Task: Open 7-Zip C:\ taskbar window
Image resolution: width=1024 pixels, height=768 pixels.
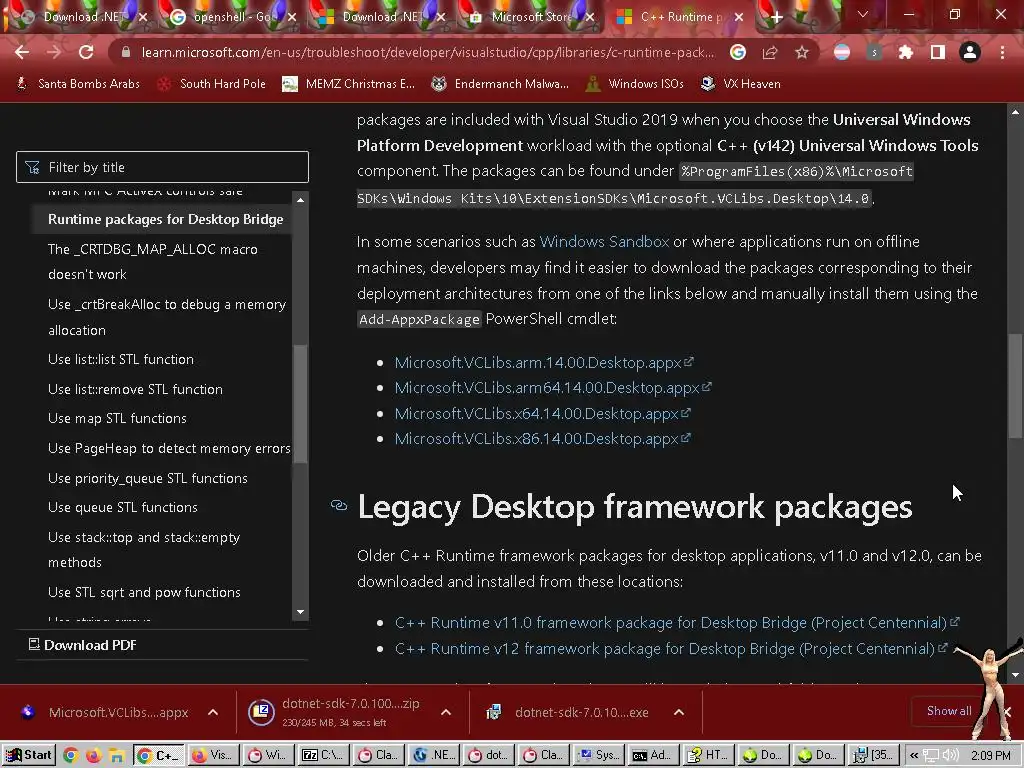Action: (x=323, y=756)
